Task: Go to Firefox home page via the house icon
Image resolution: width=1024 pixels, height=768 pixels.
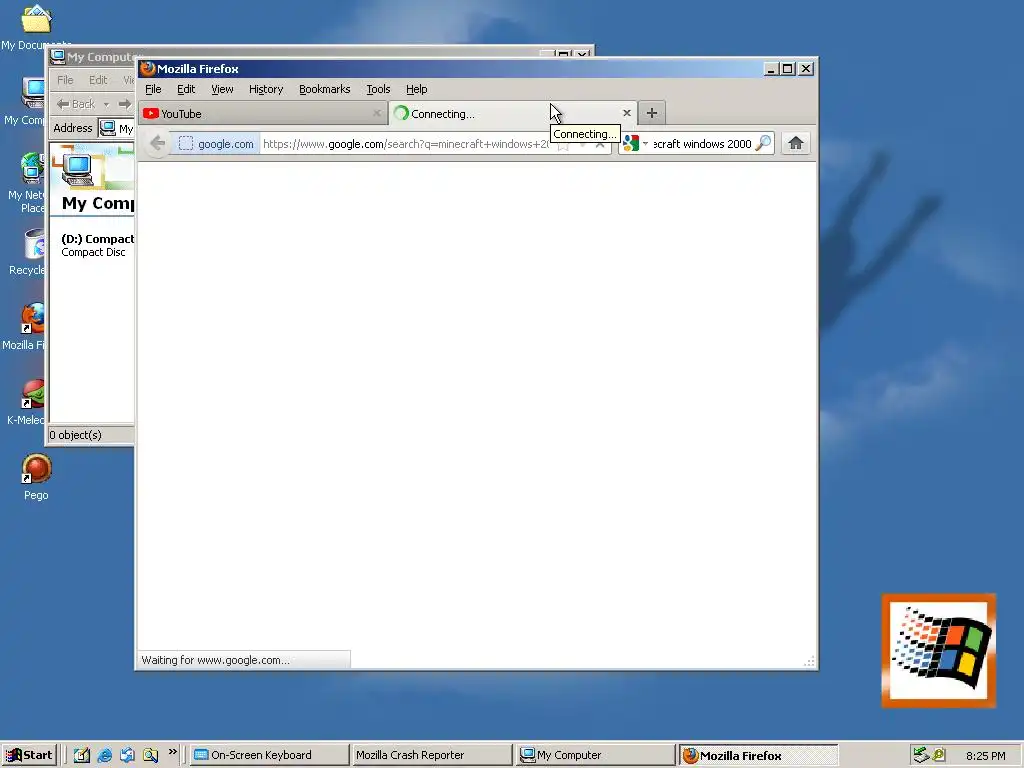Action: (x=795, y=144)
